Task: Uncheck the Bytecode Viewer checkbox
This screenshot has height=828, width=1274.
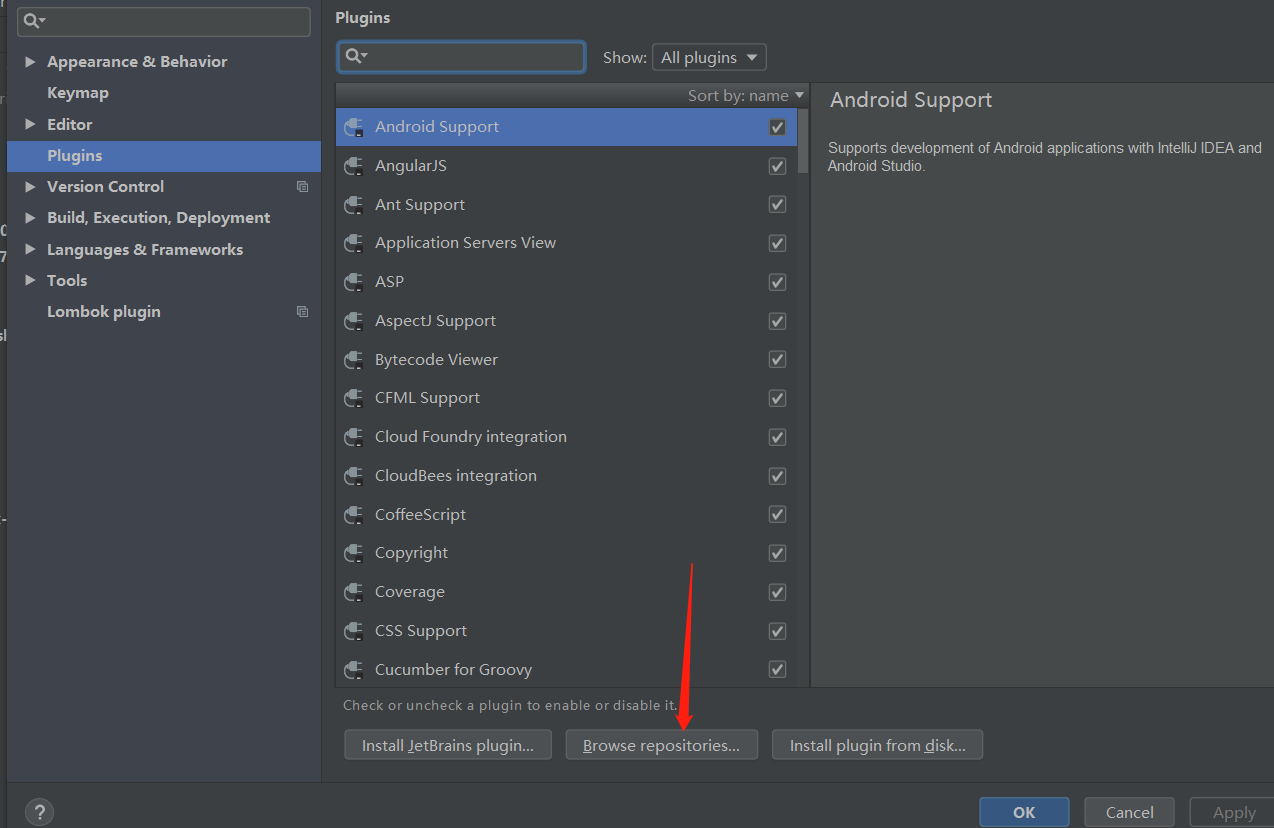Action: click(x=777, y=360)
